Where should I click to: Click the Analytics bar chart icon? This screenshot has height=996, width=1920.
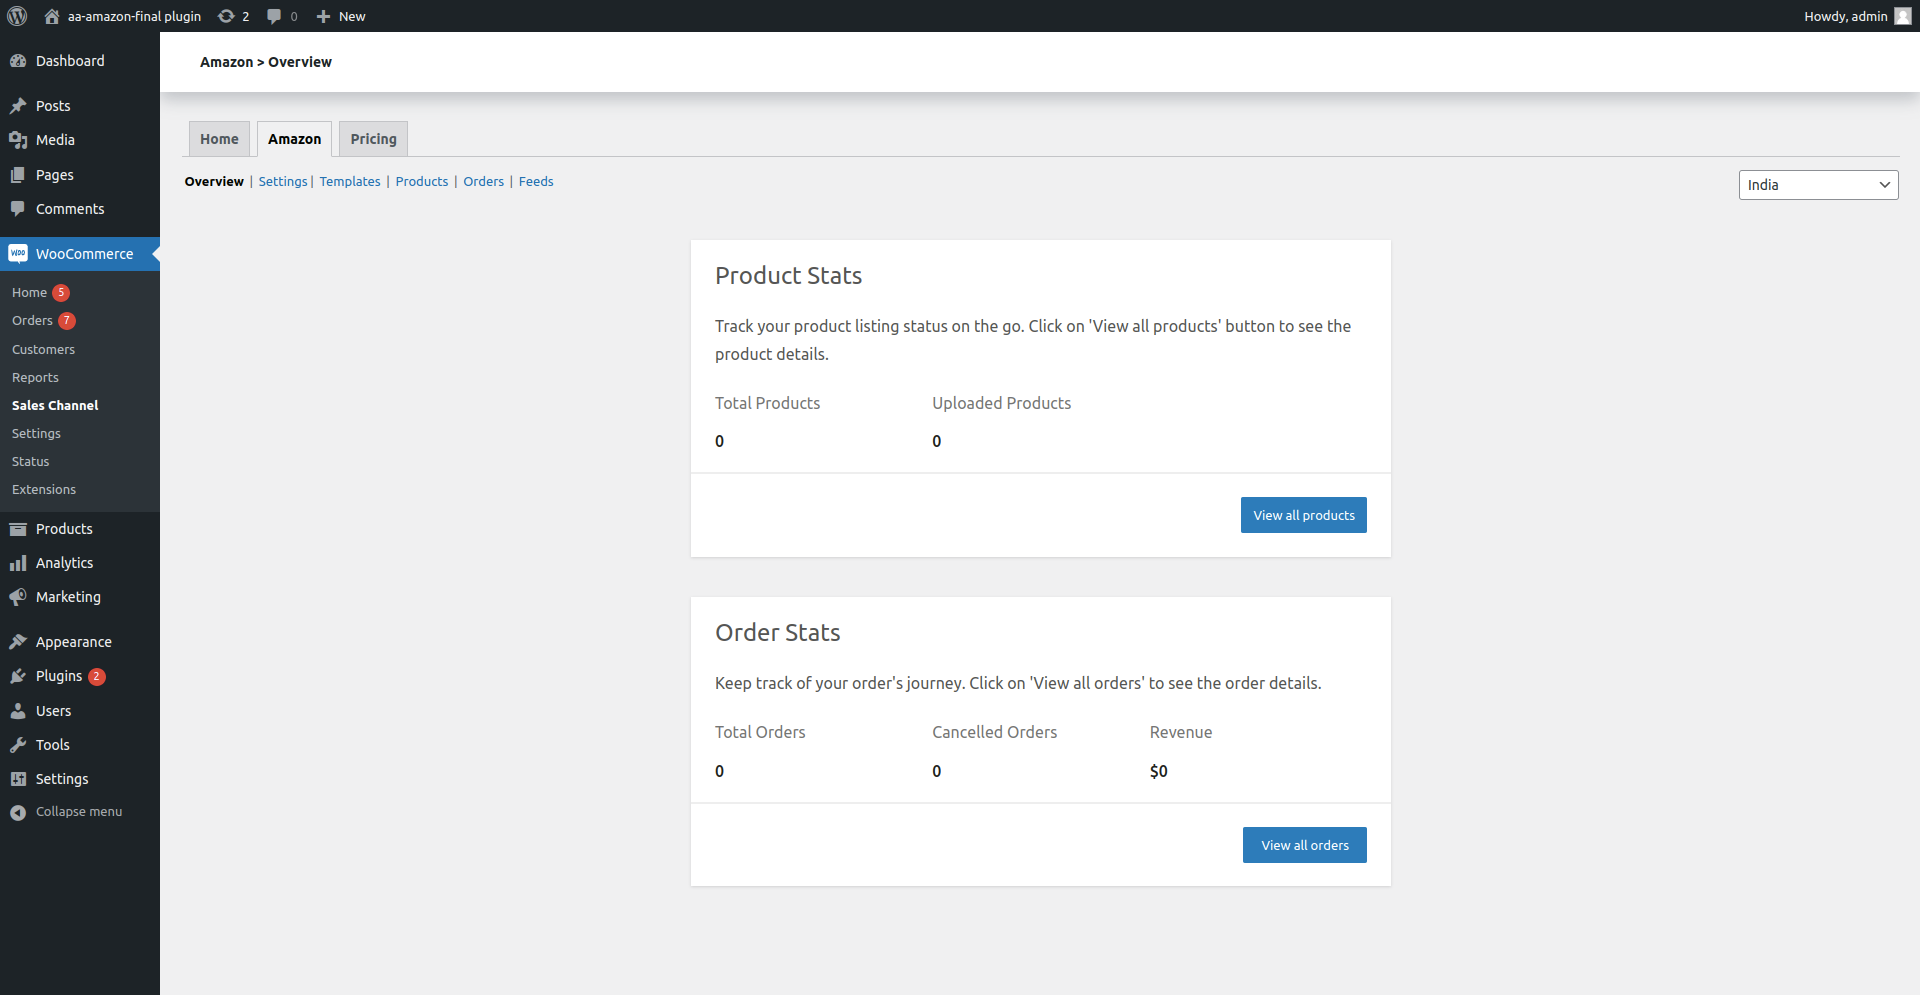tap(18, 563)
